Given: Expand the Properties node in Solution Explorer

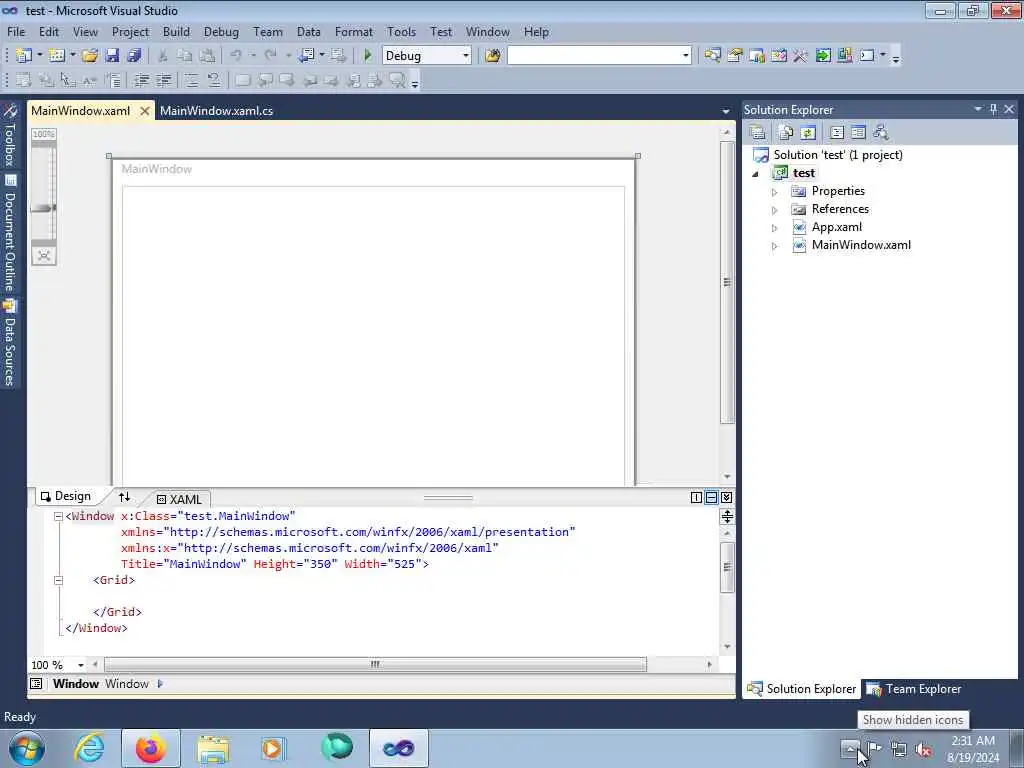Looking at the screenshot, I should 775,192.
